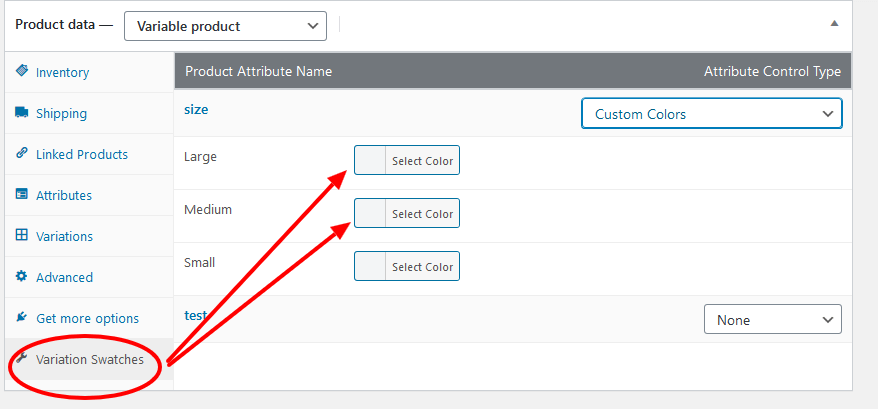The image size is (878, 409).
Task: Click the Linked Products link icon
Action: pos(21,154)
